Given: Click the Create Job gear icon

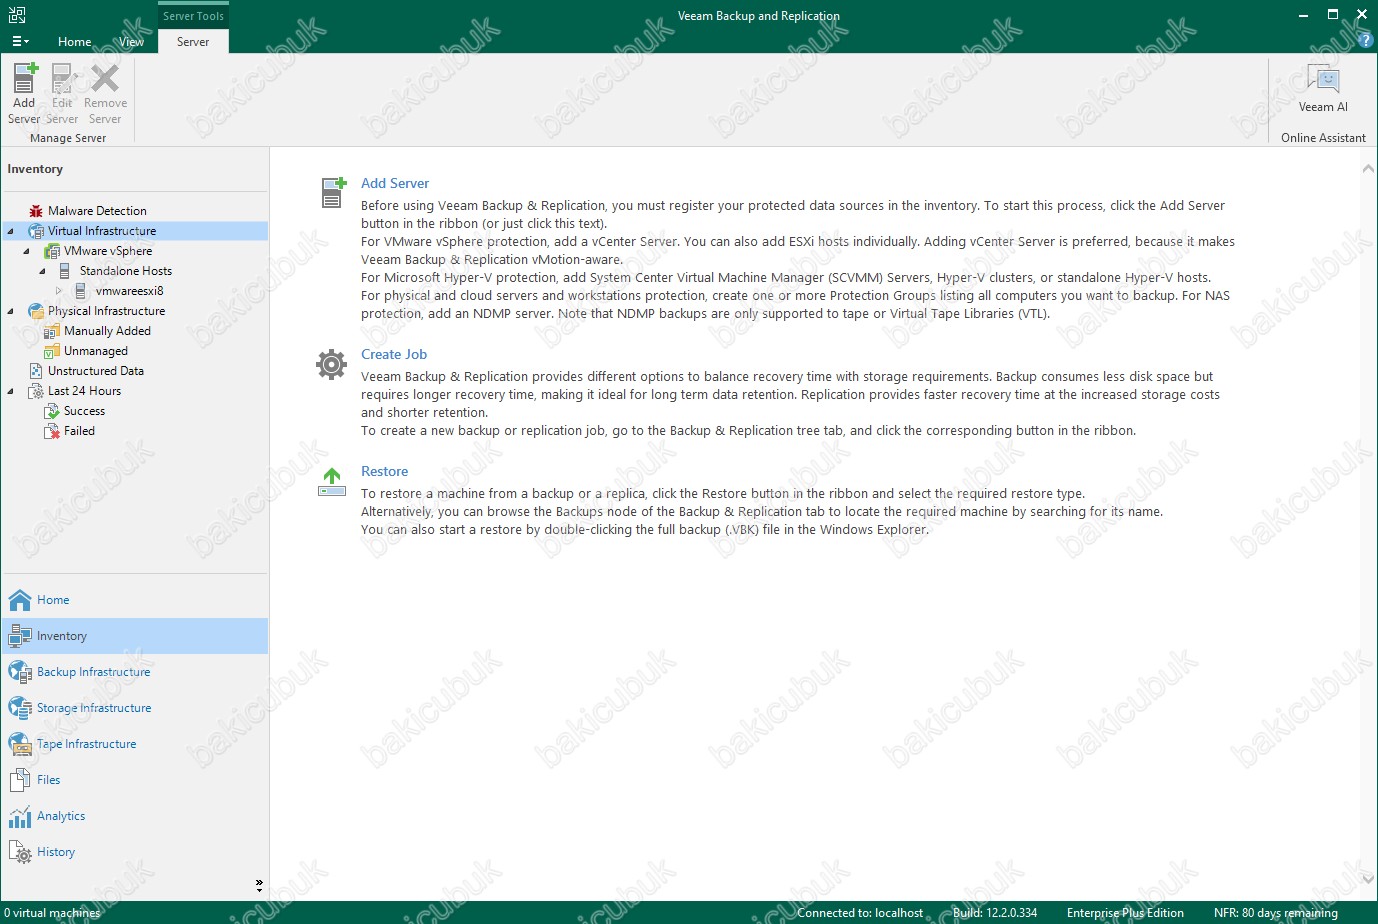Looking at the screenshot, I should 332,364.
